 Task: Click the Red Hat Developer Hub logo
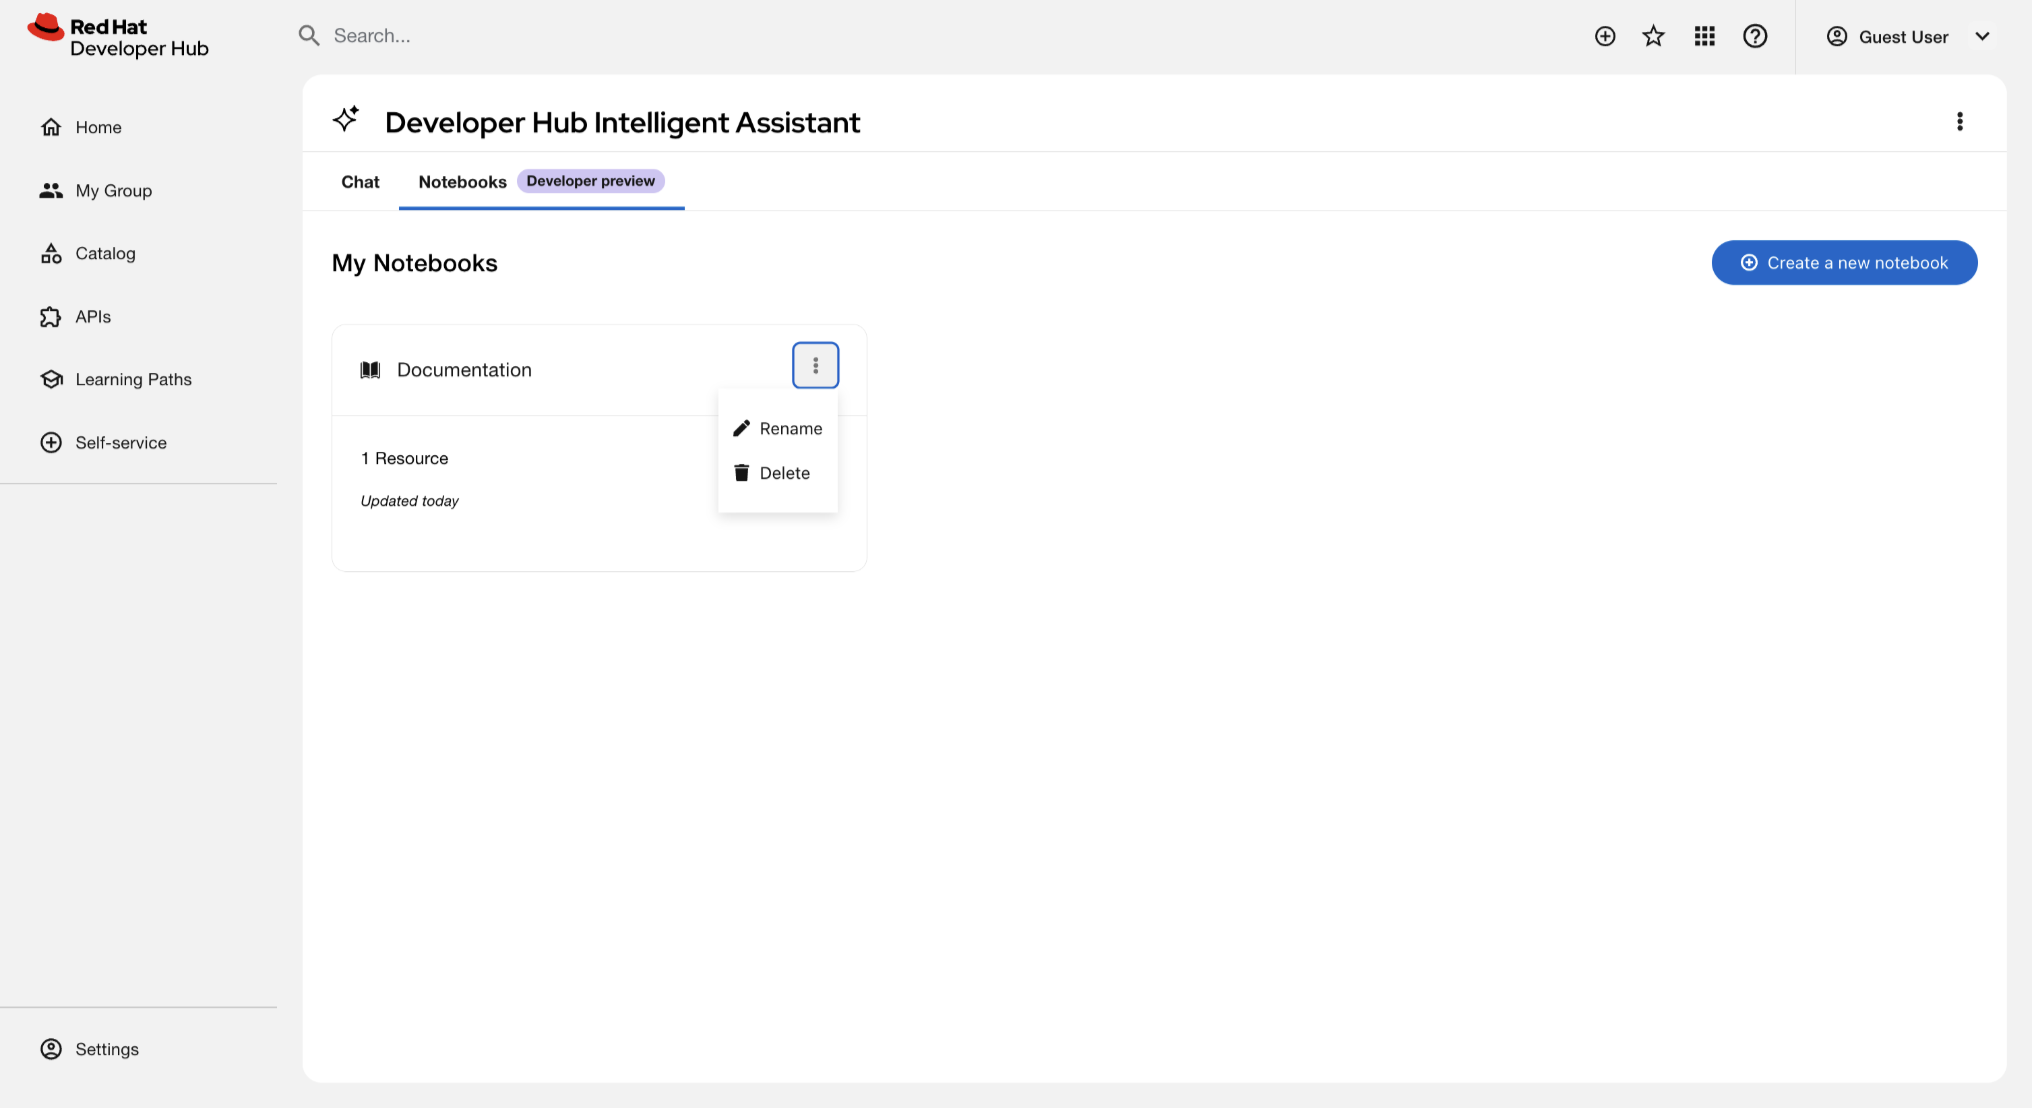click(118, 36)
